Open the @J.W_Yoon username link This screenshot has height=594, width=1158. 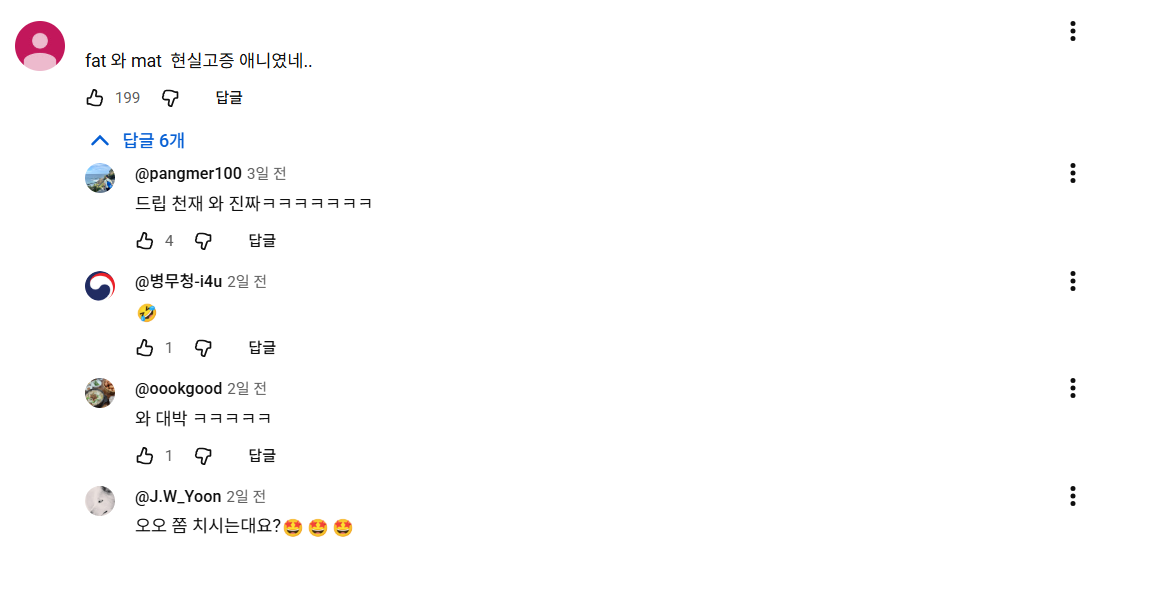coord(178,496)
